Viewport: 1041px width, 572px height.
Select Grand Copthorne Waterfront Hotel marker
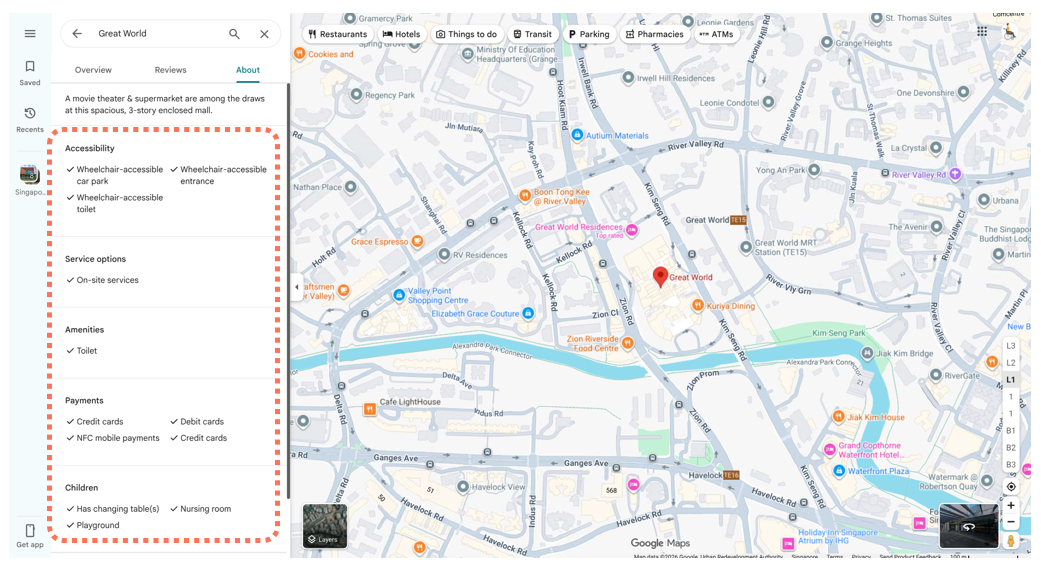829,450
